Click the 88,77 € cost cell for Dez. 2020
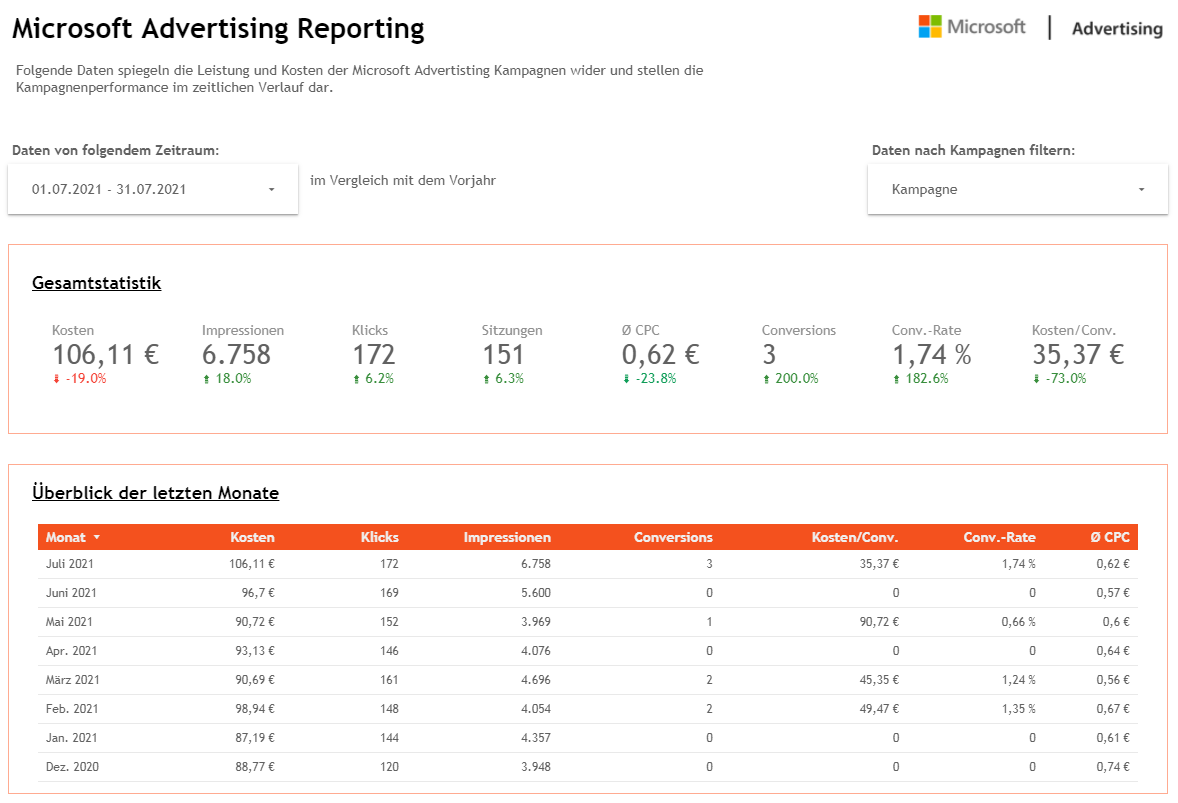 click(255, 767)
